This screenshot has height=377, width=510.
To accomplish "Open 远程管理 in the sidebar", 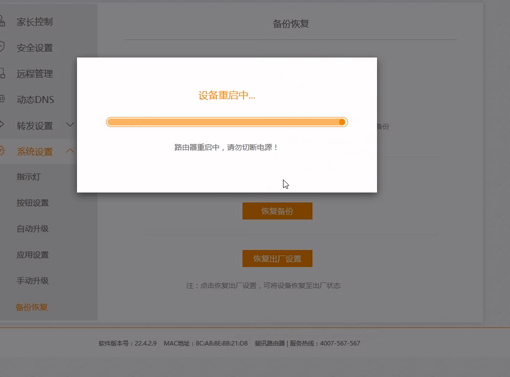I will click(x=35, y=74).
